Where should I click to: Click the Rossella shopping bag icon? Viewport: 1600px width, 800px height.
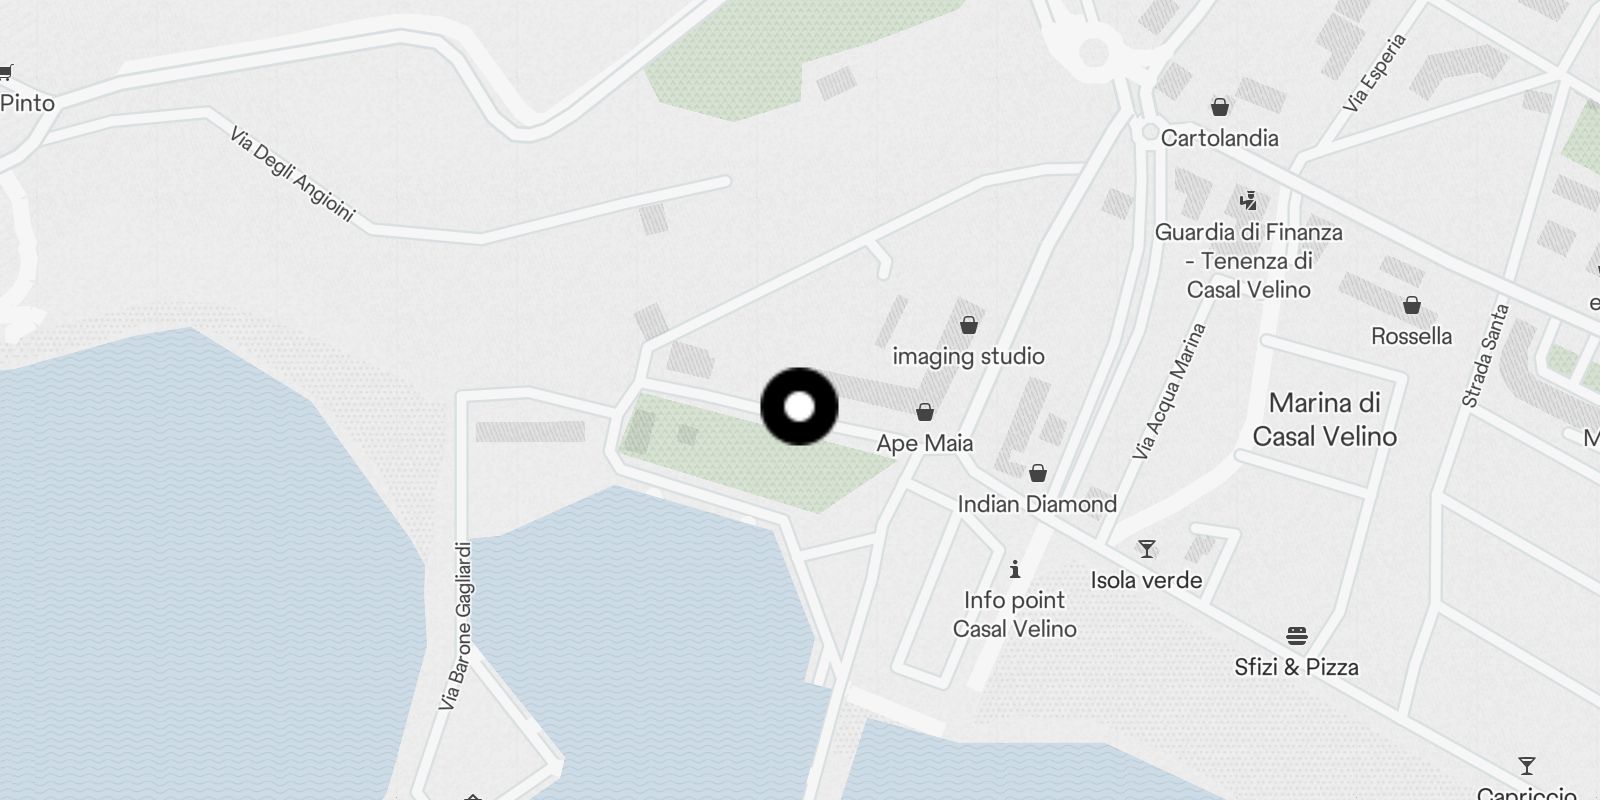pos(1411,305)
